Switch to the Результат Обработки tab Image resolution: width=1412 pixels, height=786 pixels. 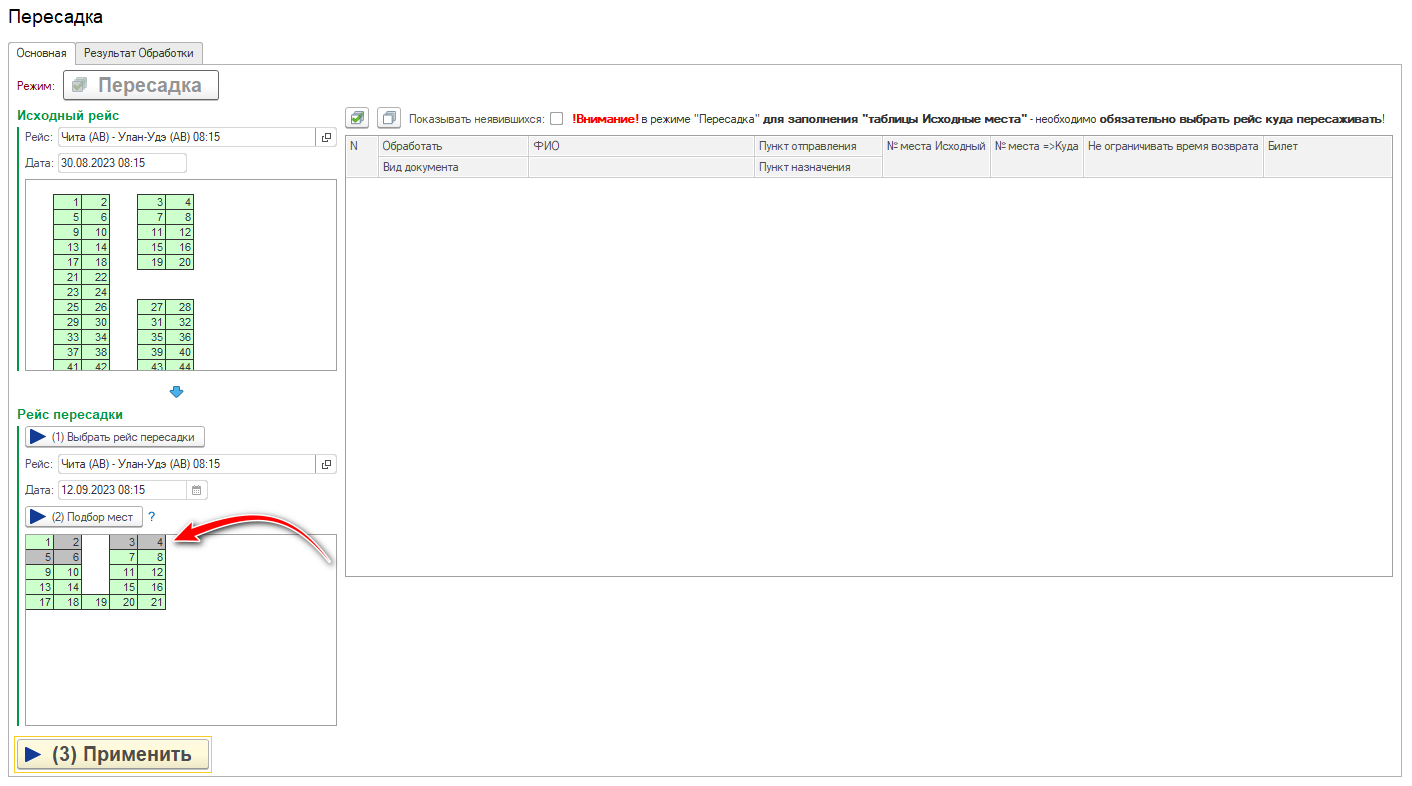click(x=140, y=53)
